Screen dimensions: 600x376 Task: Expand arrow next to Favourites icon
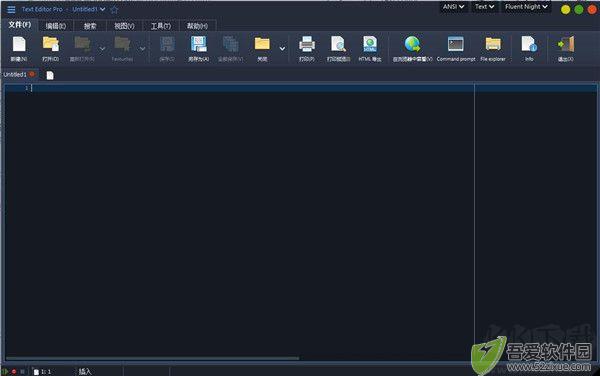tap(142, 49)
